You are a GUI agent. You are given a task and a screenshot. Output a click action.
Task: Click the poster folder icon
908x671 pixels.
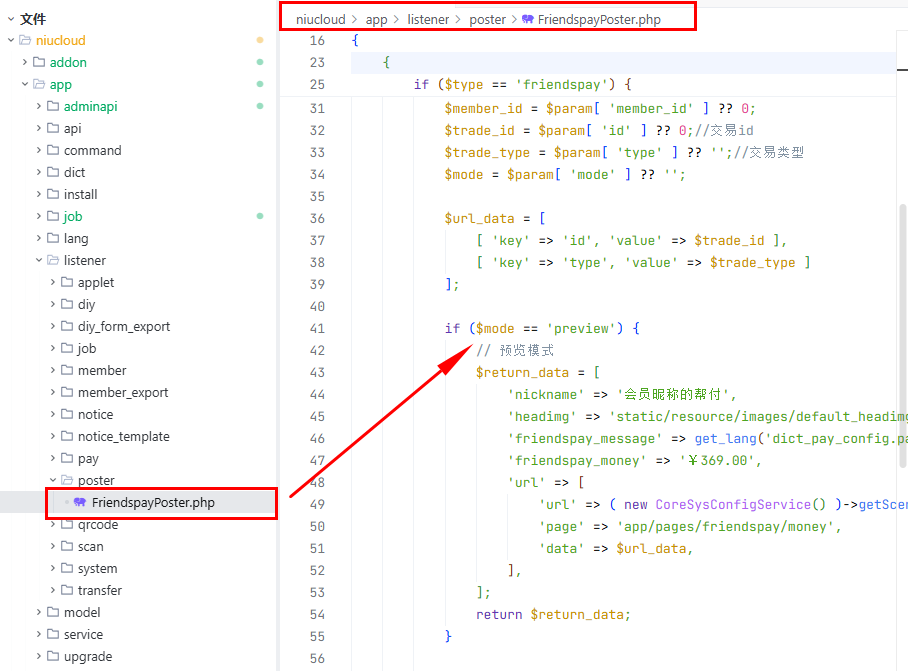click(x=67, y=481)
